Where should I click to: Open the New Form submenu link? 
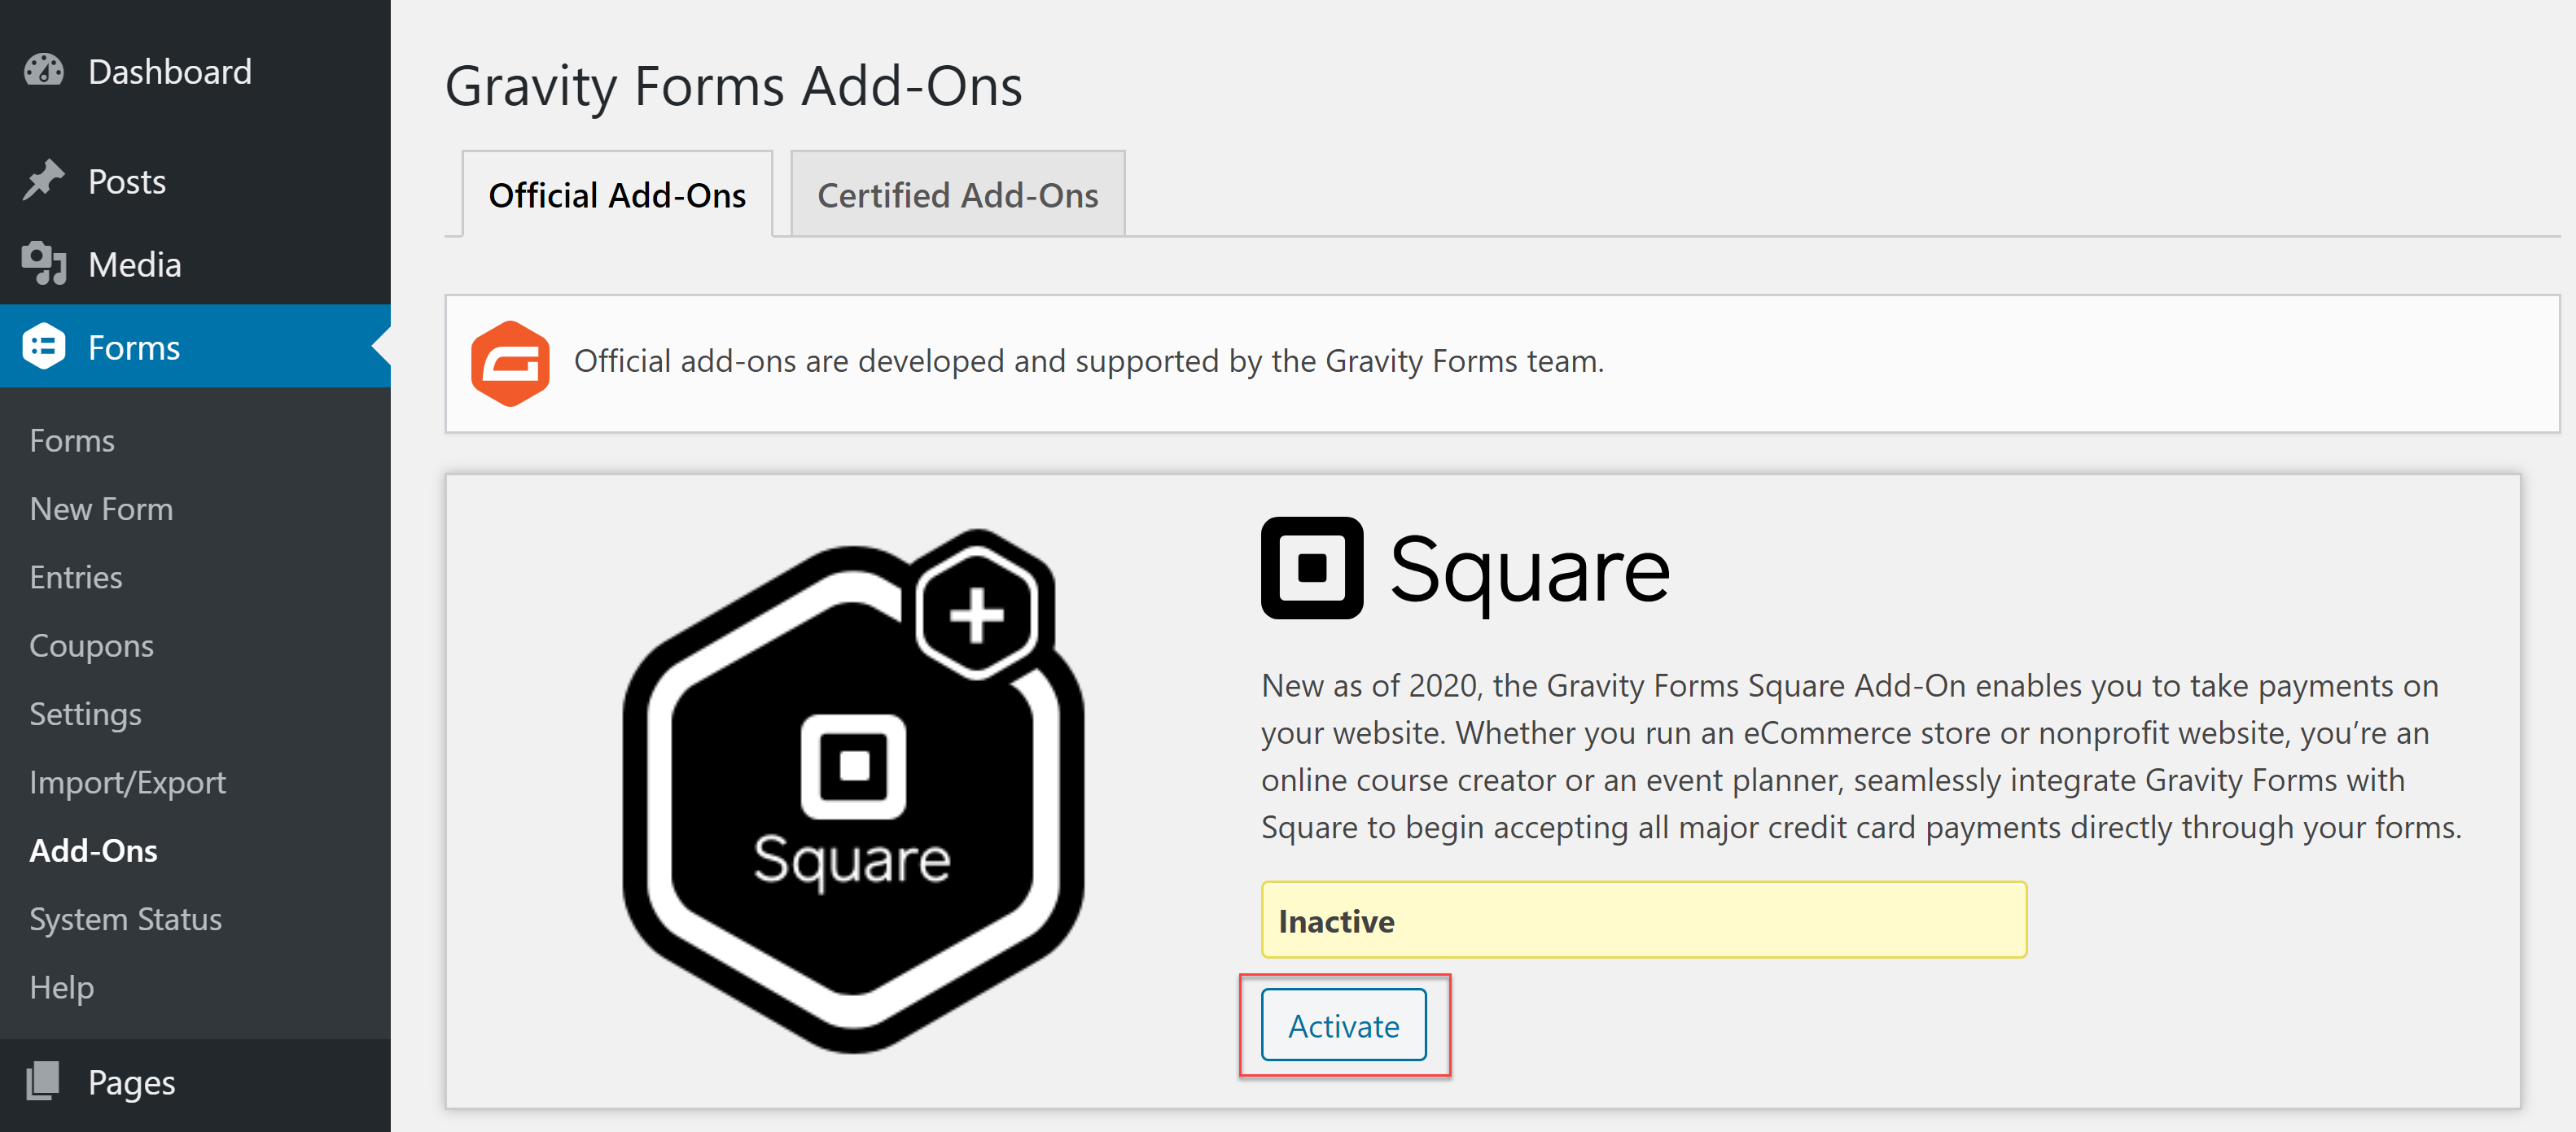[x=101, y=508]
